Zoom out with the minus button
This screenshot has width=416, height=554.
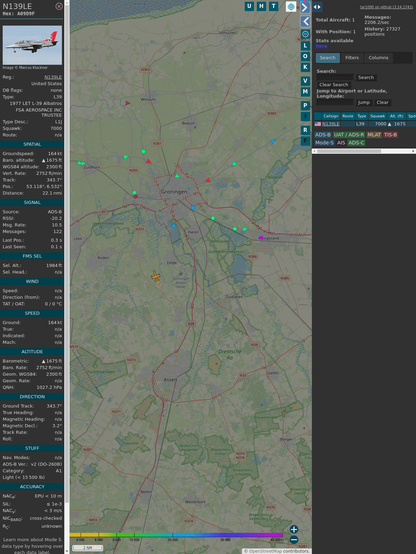[294, 540]
